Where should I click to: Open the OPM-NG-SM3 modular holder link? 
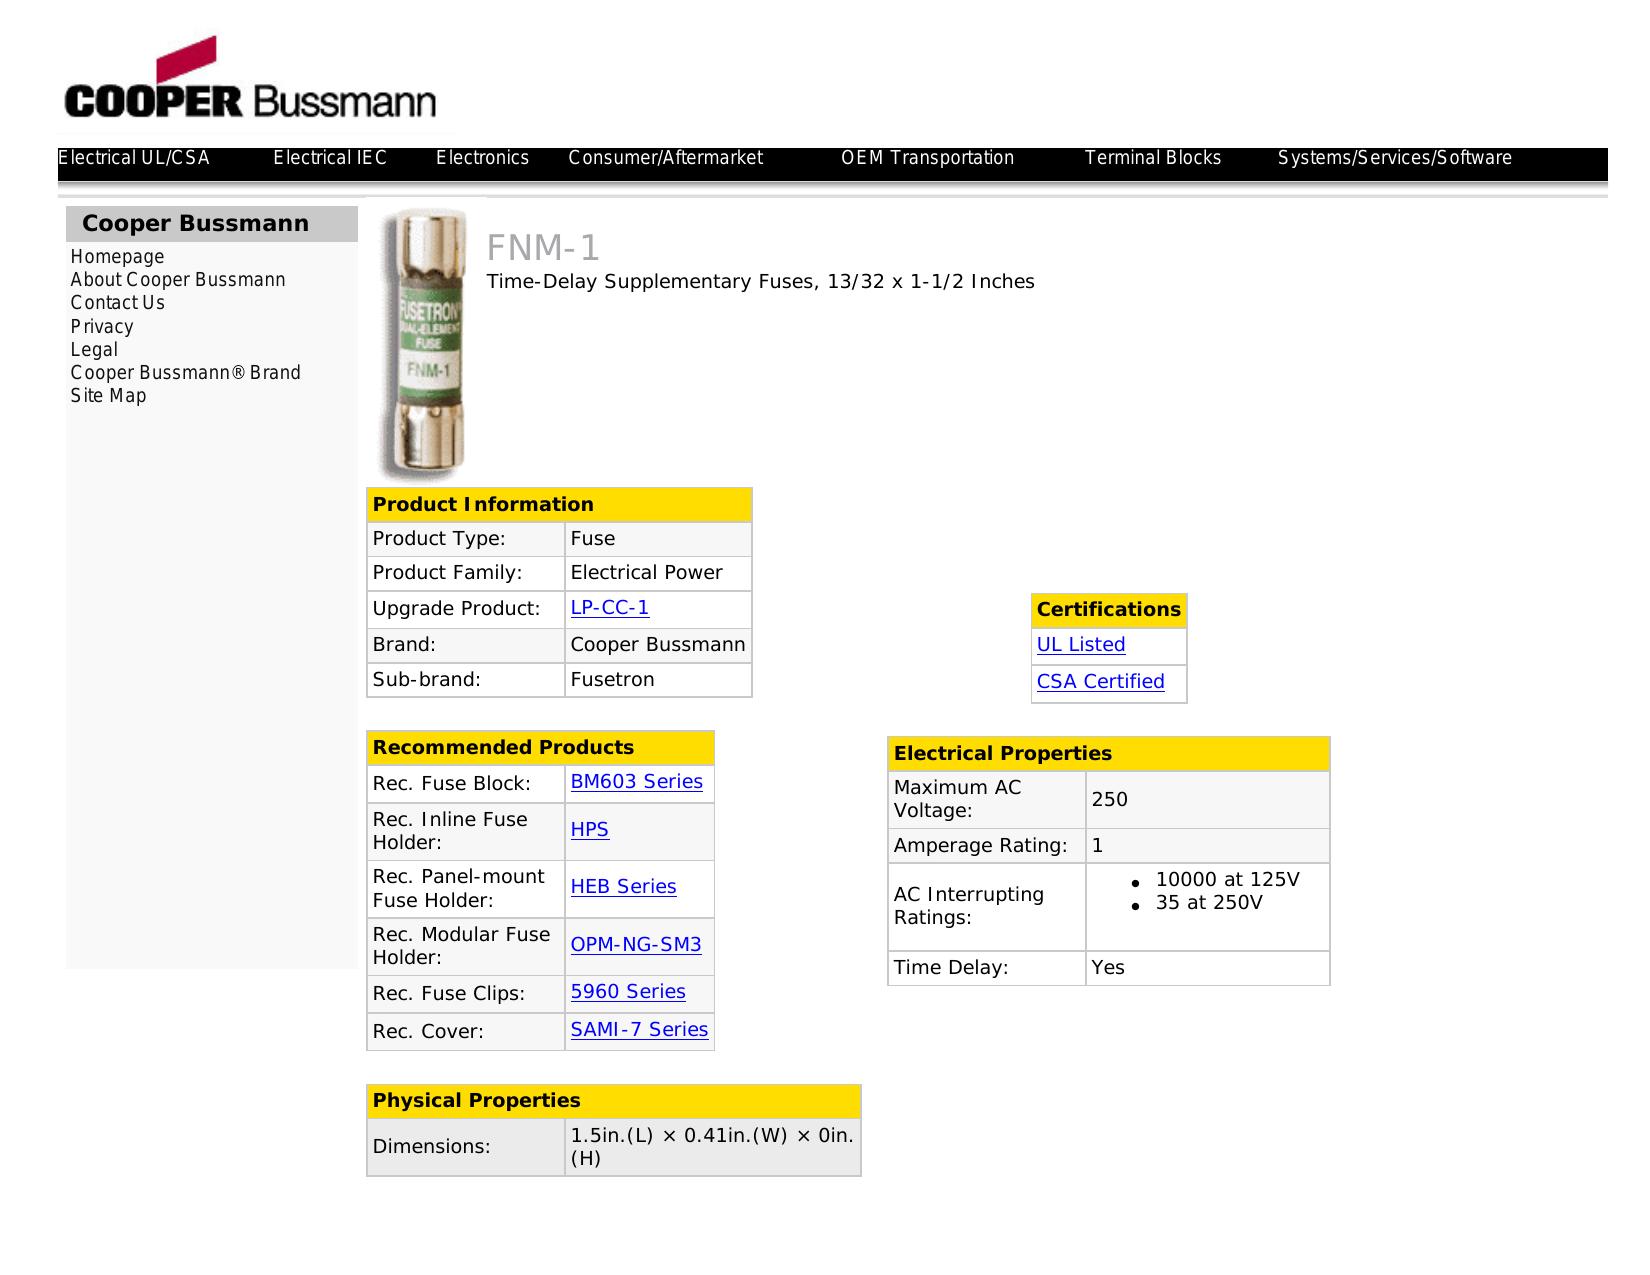[x=636, y=945]
